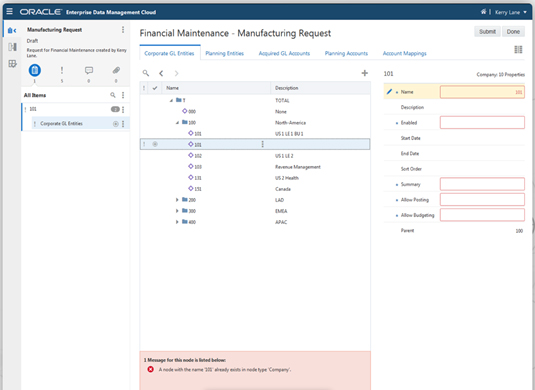The width and height of the screenshot is (535, 390).
Task: Select node 103 Revenue Management
Action: (x=255, y=167)
